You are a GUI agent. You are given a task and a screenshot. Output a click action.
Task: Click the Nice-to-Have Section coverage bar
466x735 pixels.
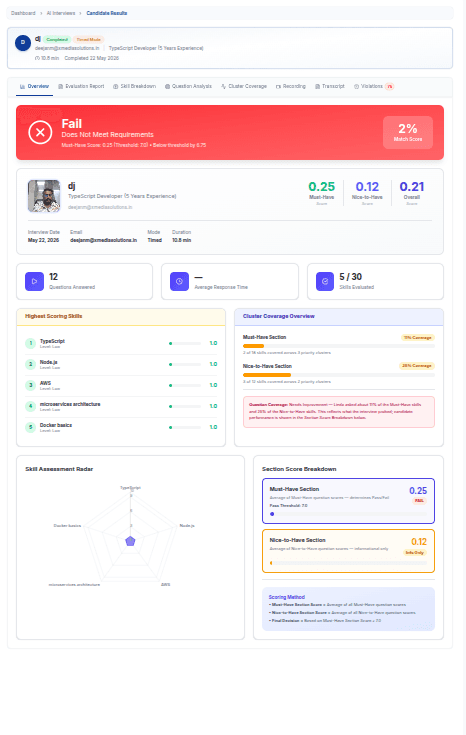339,375
